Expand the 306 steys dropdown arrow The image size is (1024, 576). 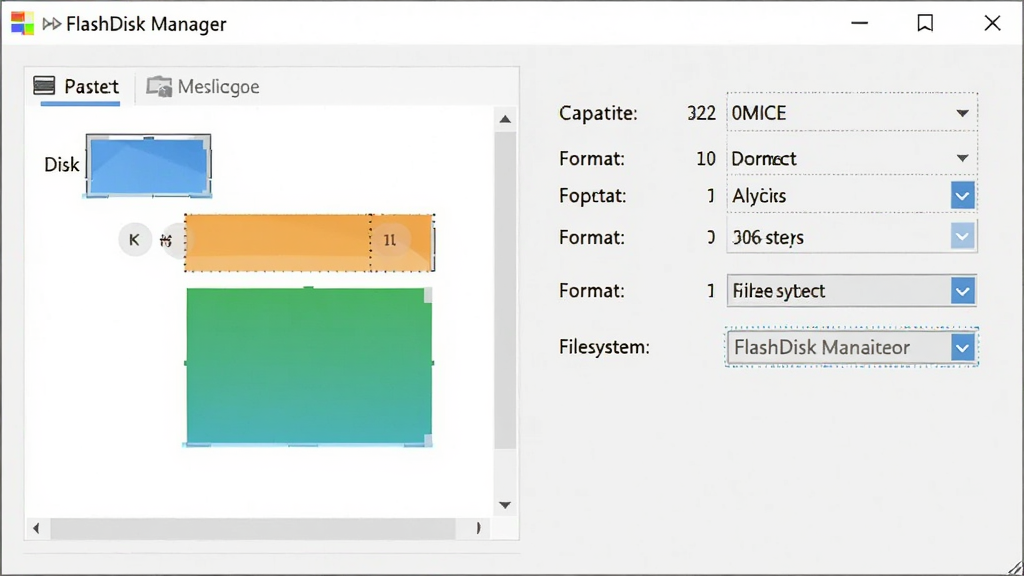pos(963,236)
